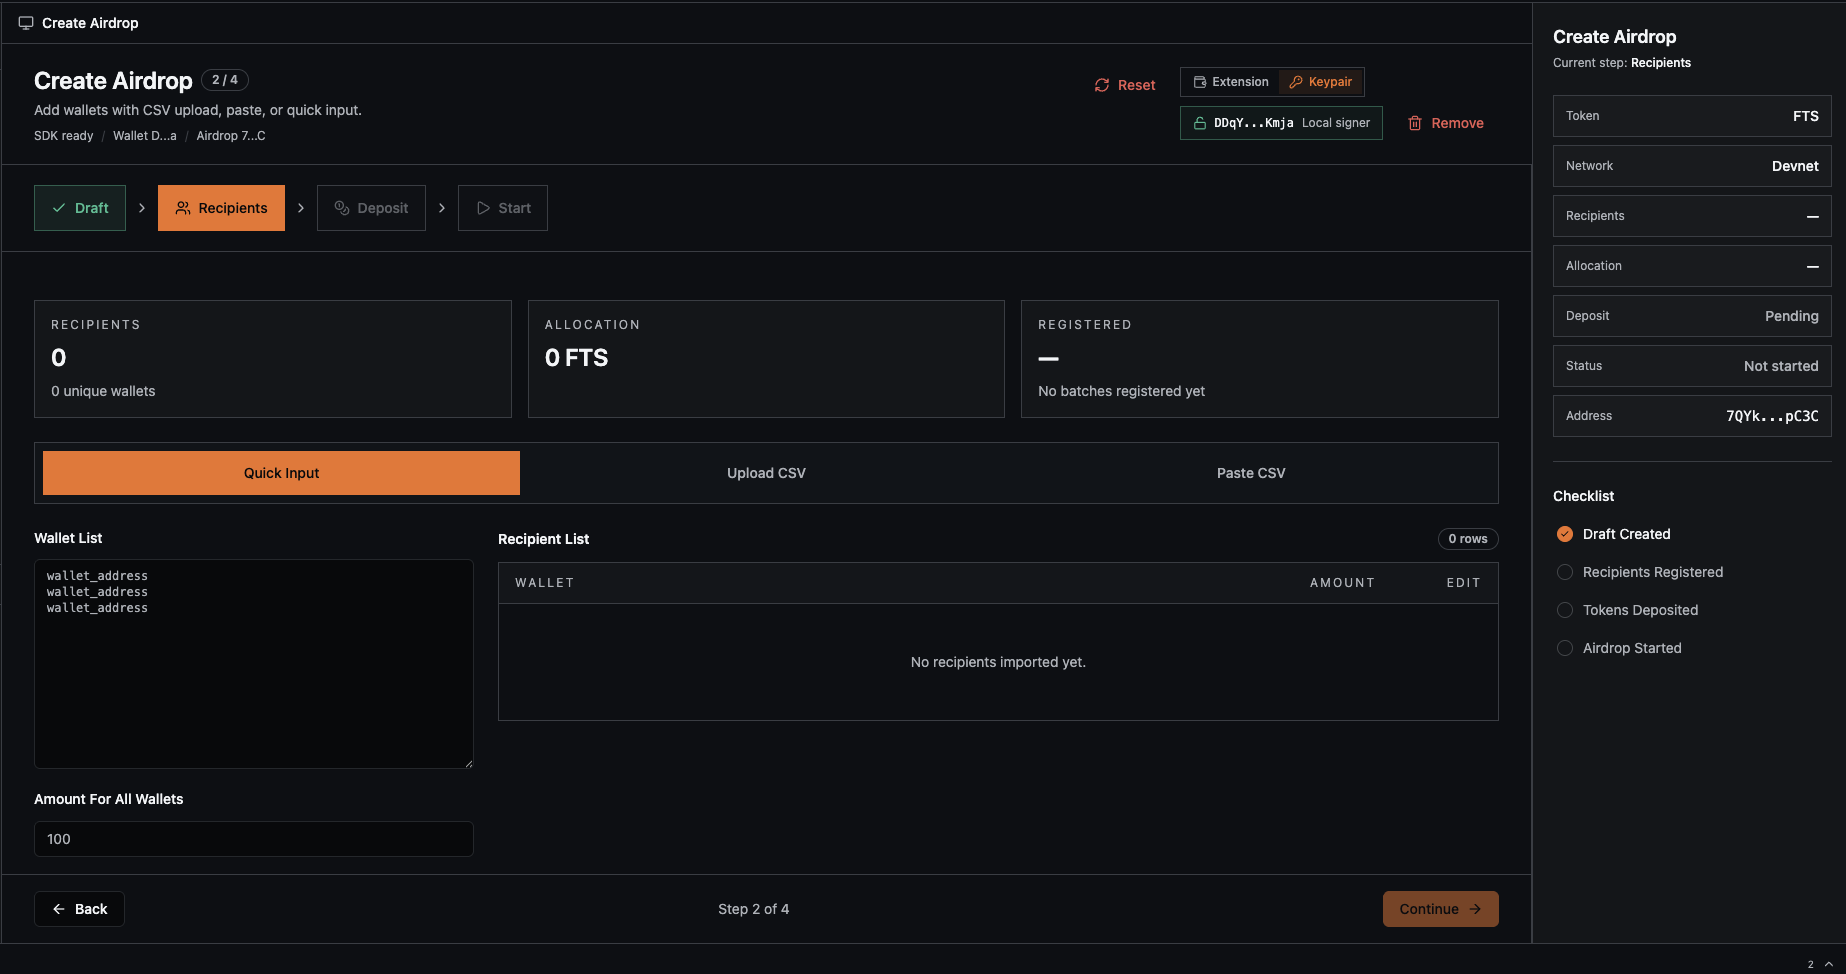Screen dimensions: 1846x974
Task: Expand the bottom-right panel caret
Action: (x=1829, y=964)
